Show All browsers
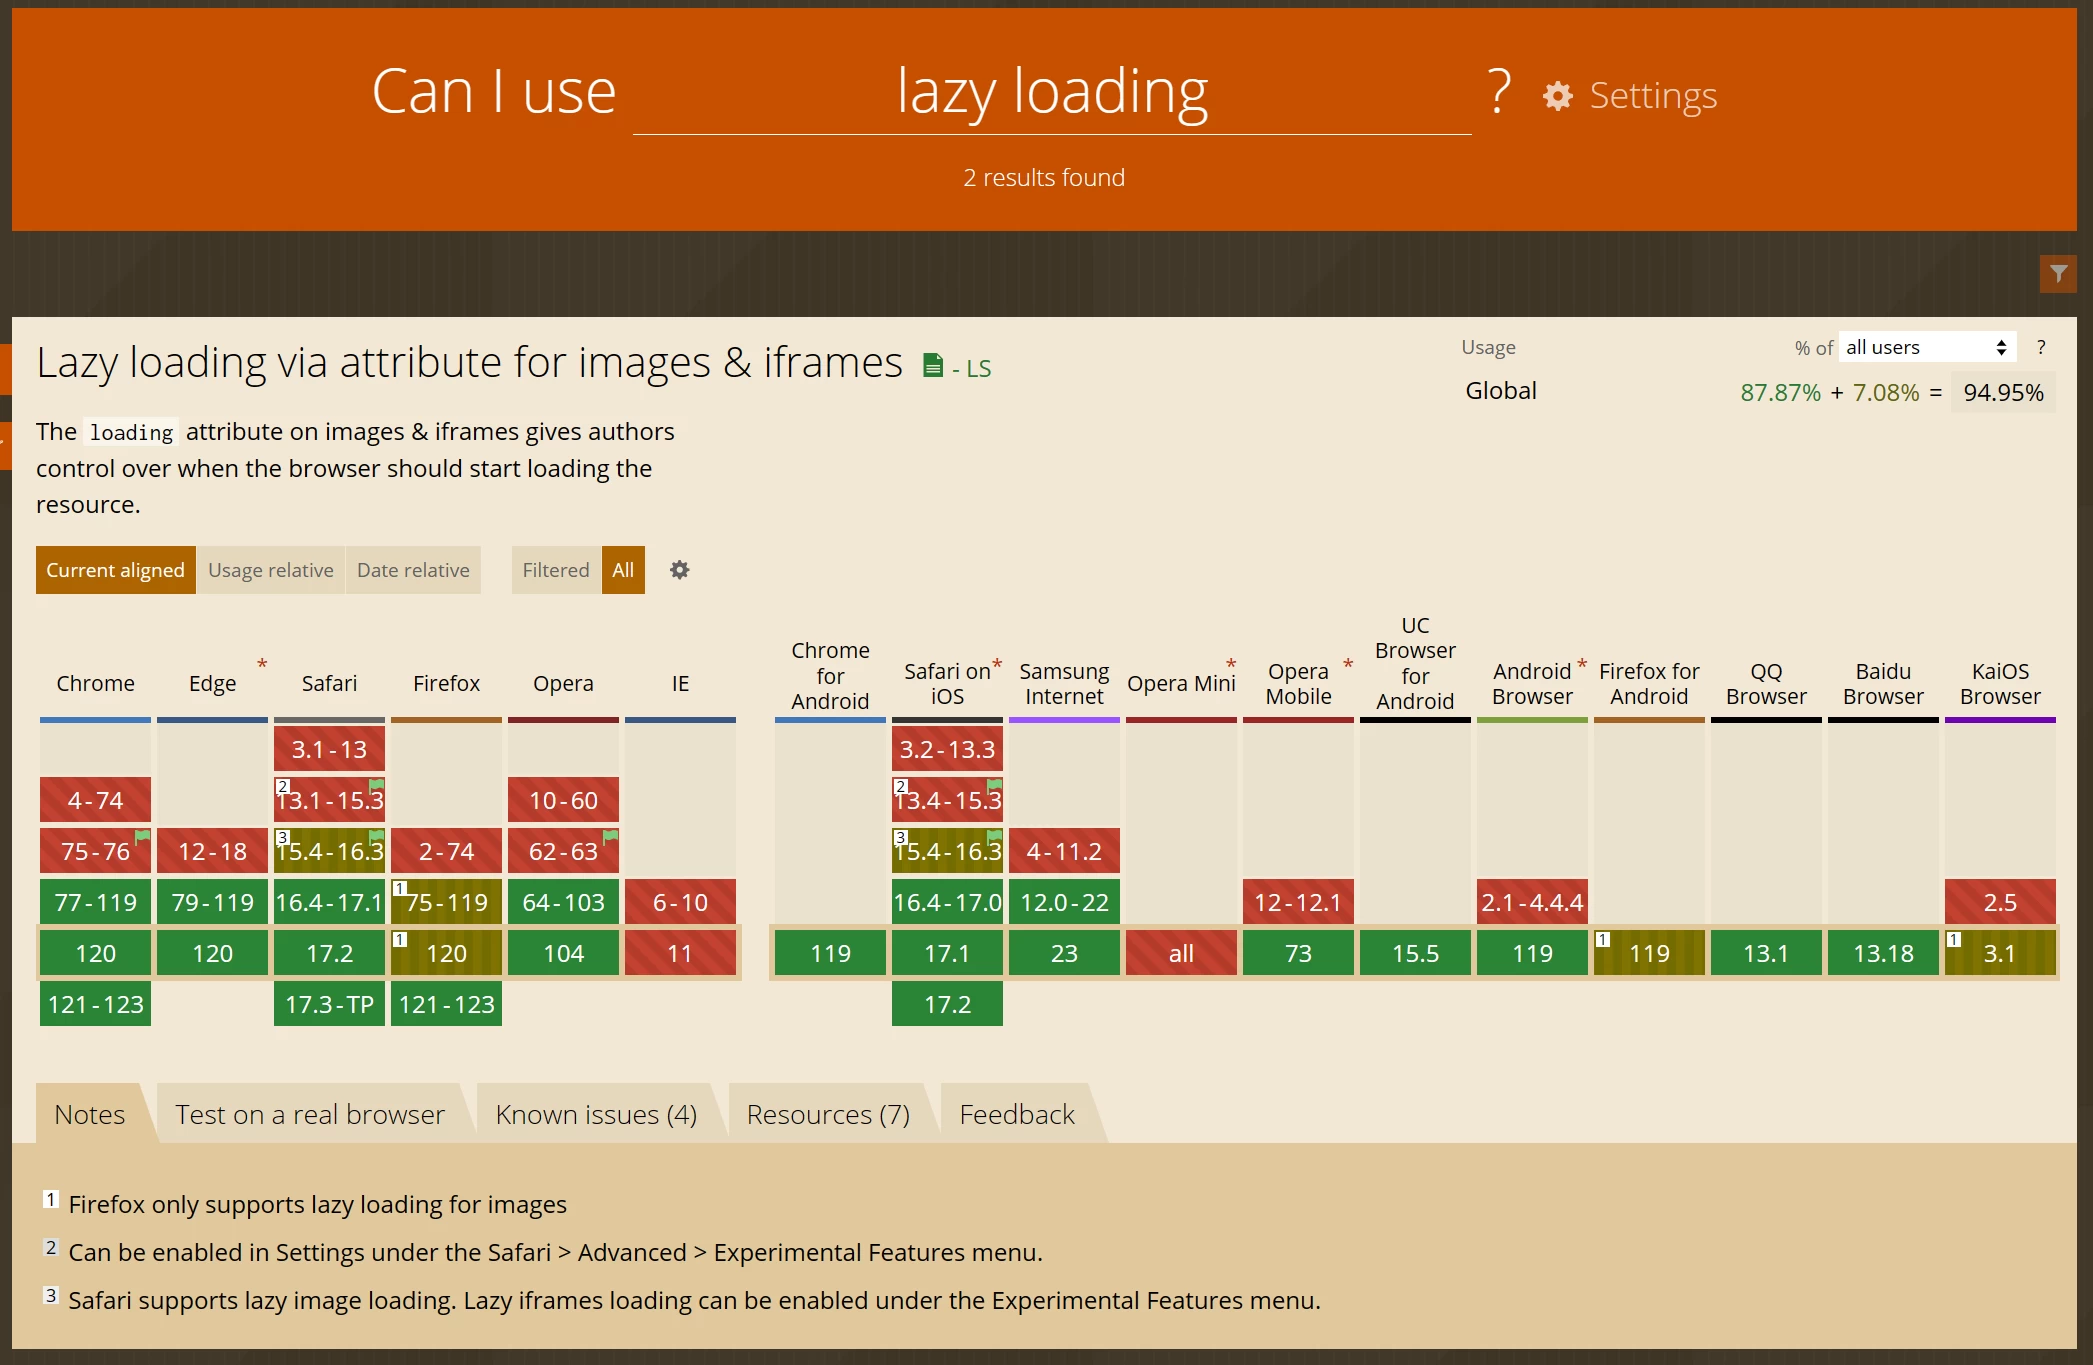 point(623,570)
